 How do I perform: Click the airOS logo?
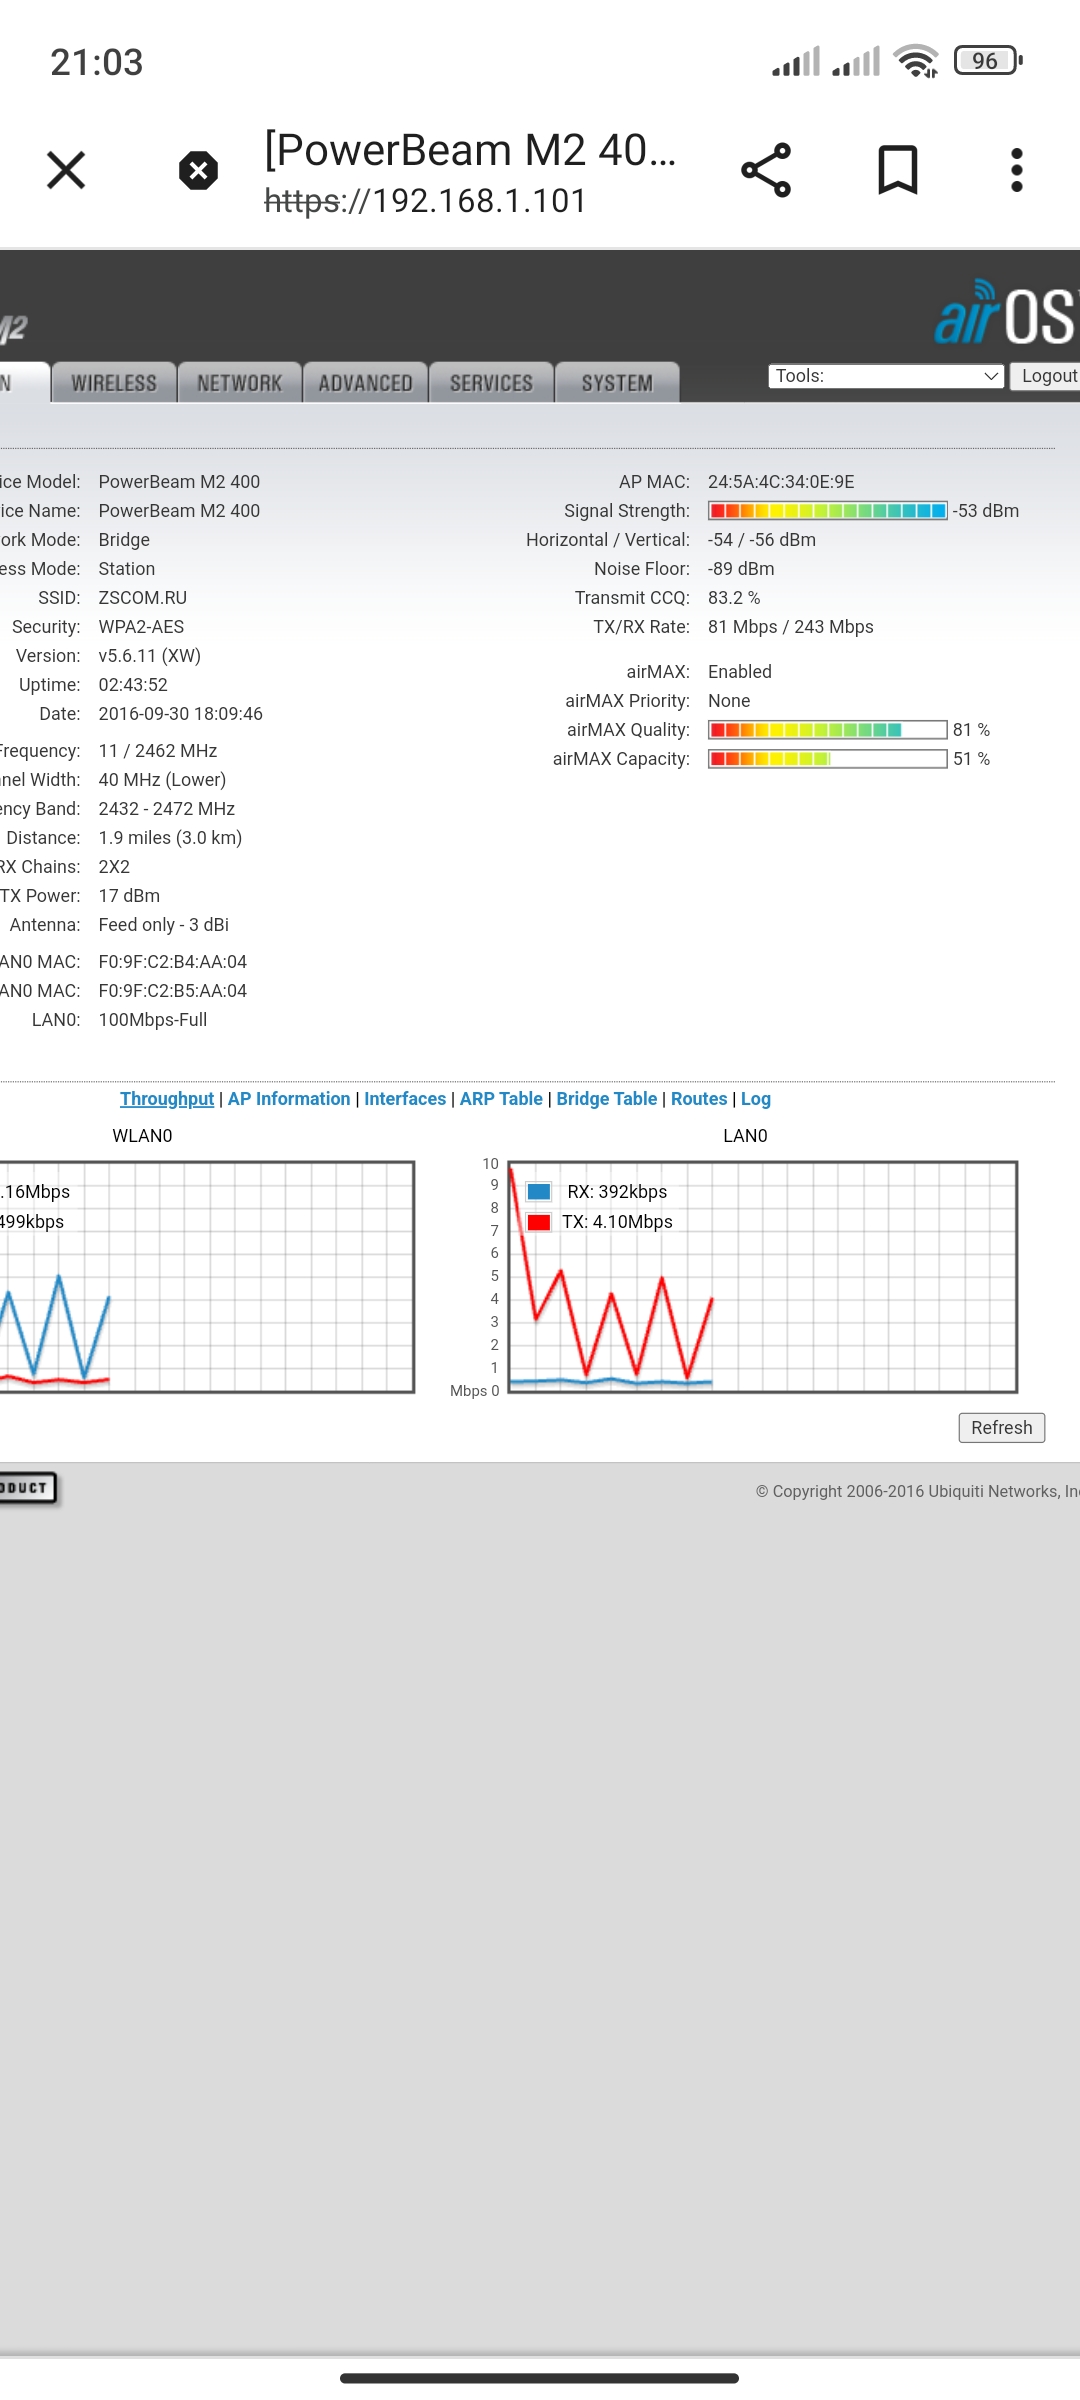pyautogui.click(x=1004, y=314)
